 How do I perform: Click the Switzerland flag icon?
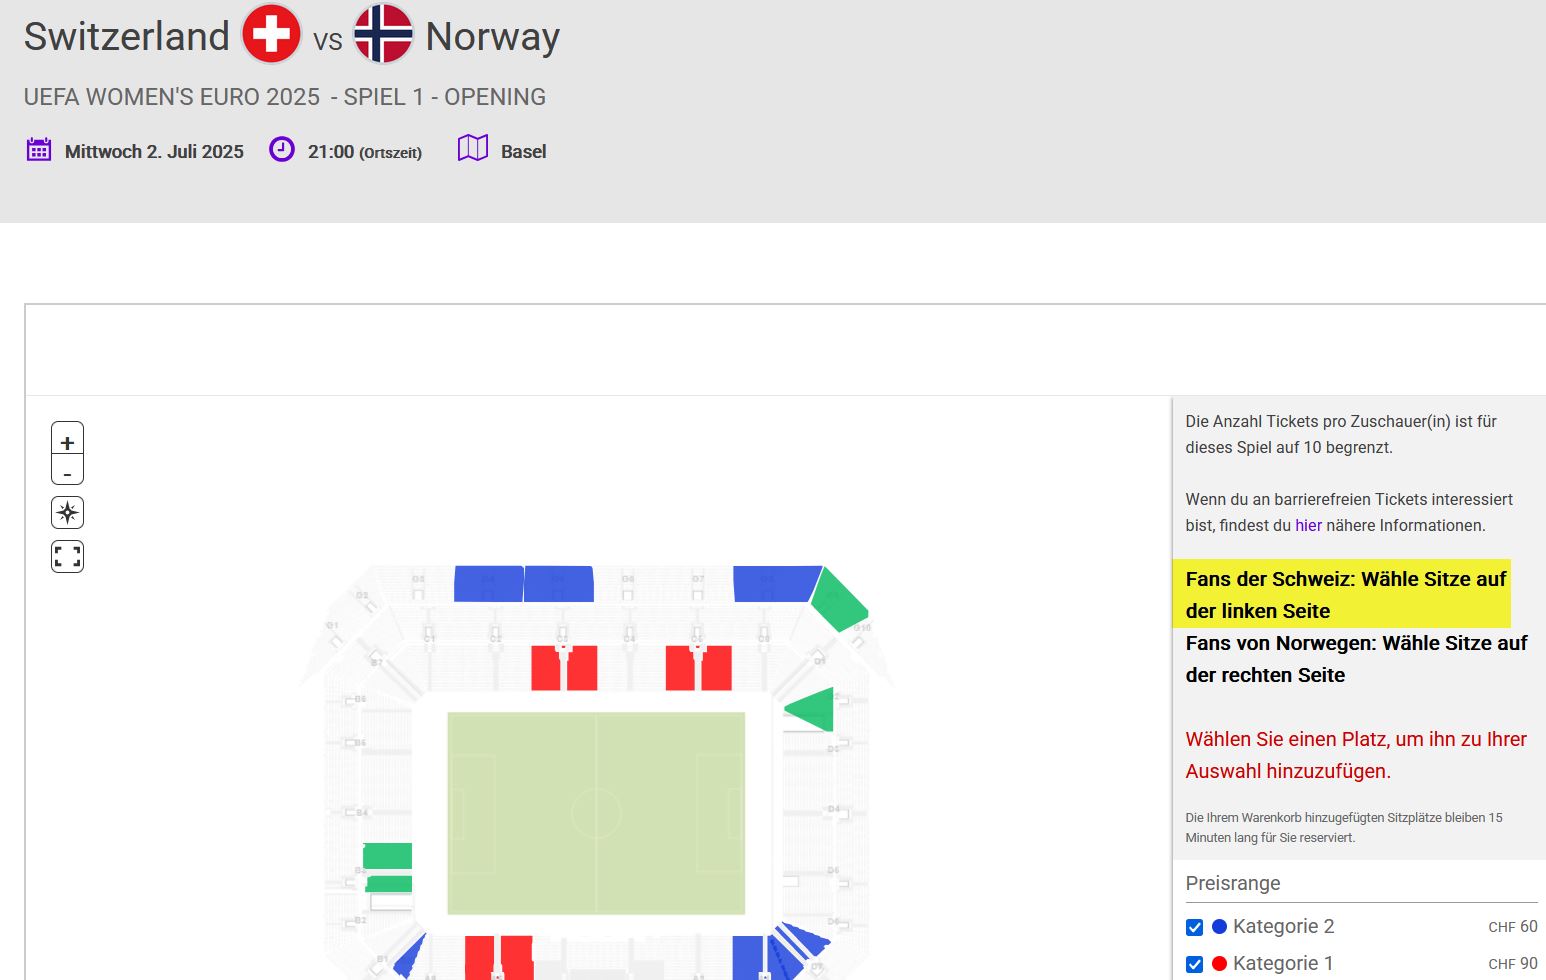[x=271, y=34]
